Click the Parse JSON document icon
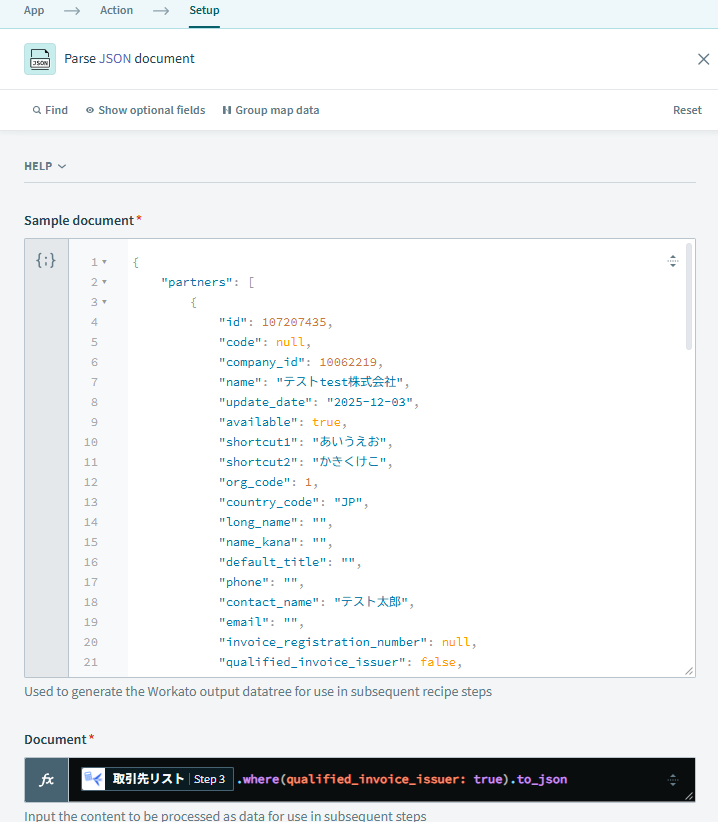This screenshot has height=822, width=718. pos(40,59)
